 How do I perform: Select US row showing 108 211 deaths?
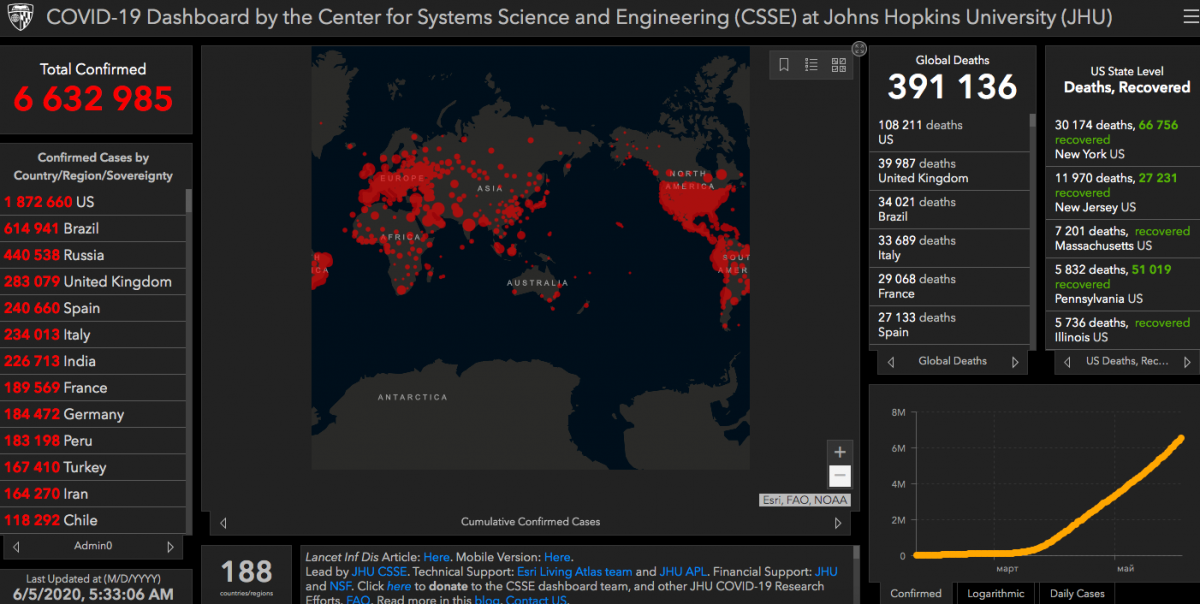[949, 132]
